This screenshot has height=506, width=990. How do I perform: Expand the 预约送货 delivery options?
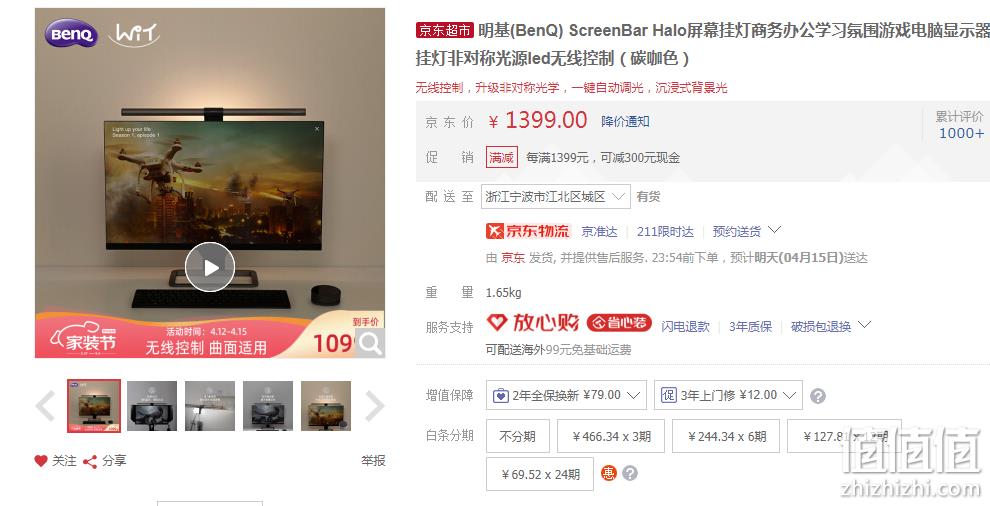pyautogui.click(x=747, y=231)
